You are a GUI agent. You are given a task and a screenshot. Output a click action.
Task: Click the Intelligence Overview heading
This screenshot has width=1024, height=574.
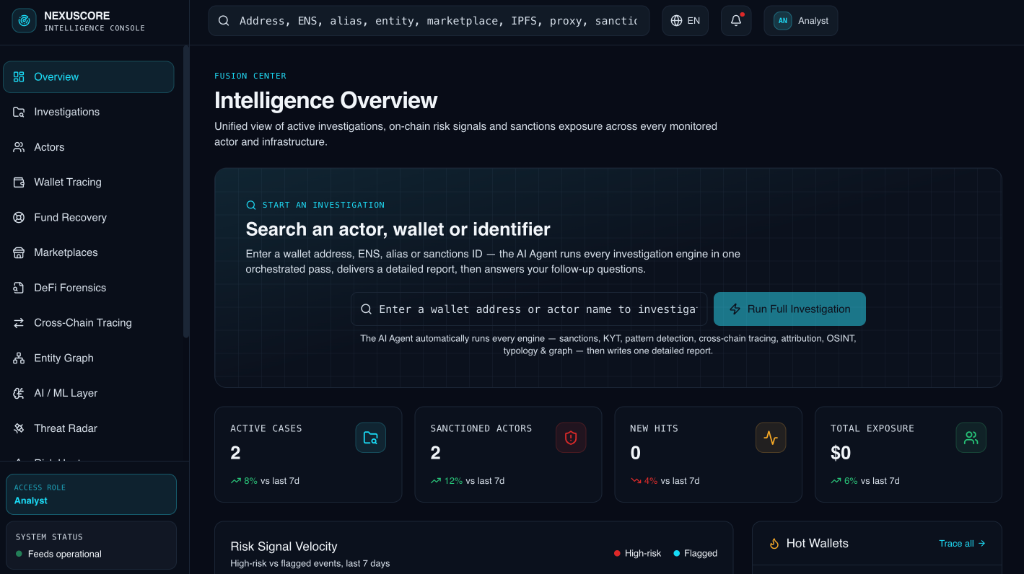coord(326,101)
